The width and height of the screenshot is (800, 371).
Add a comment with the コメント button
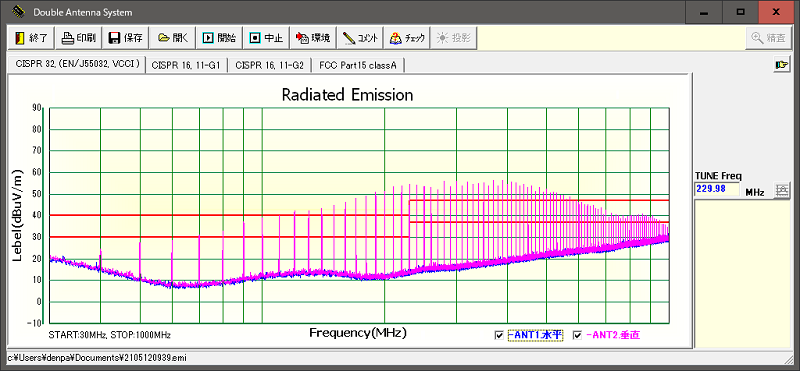click(x=360, y=38)
